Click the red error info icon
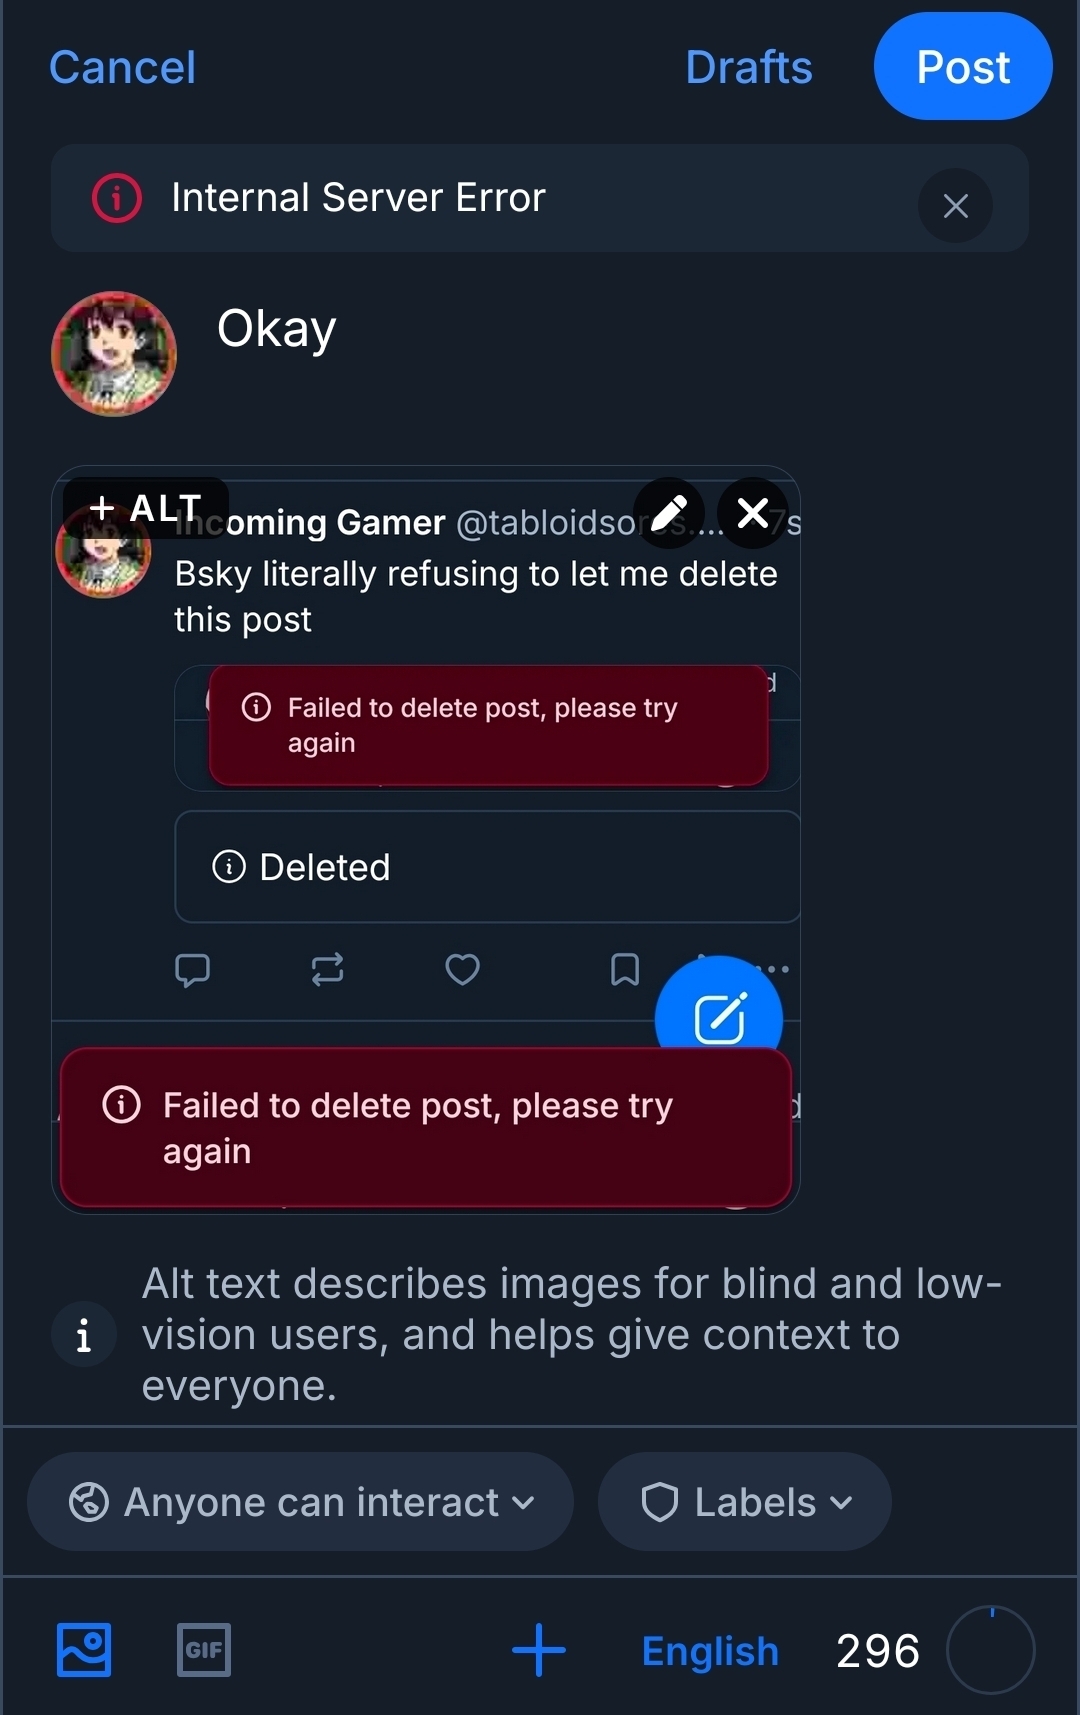Viewport: 1080px width, 1715px height. coord(117,198)
